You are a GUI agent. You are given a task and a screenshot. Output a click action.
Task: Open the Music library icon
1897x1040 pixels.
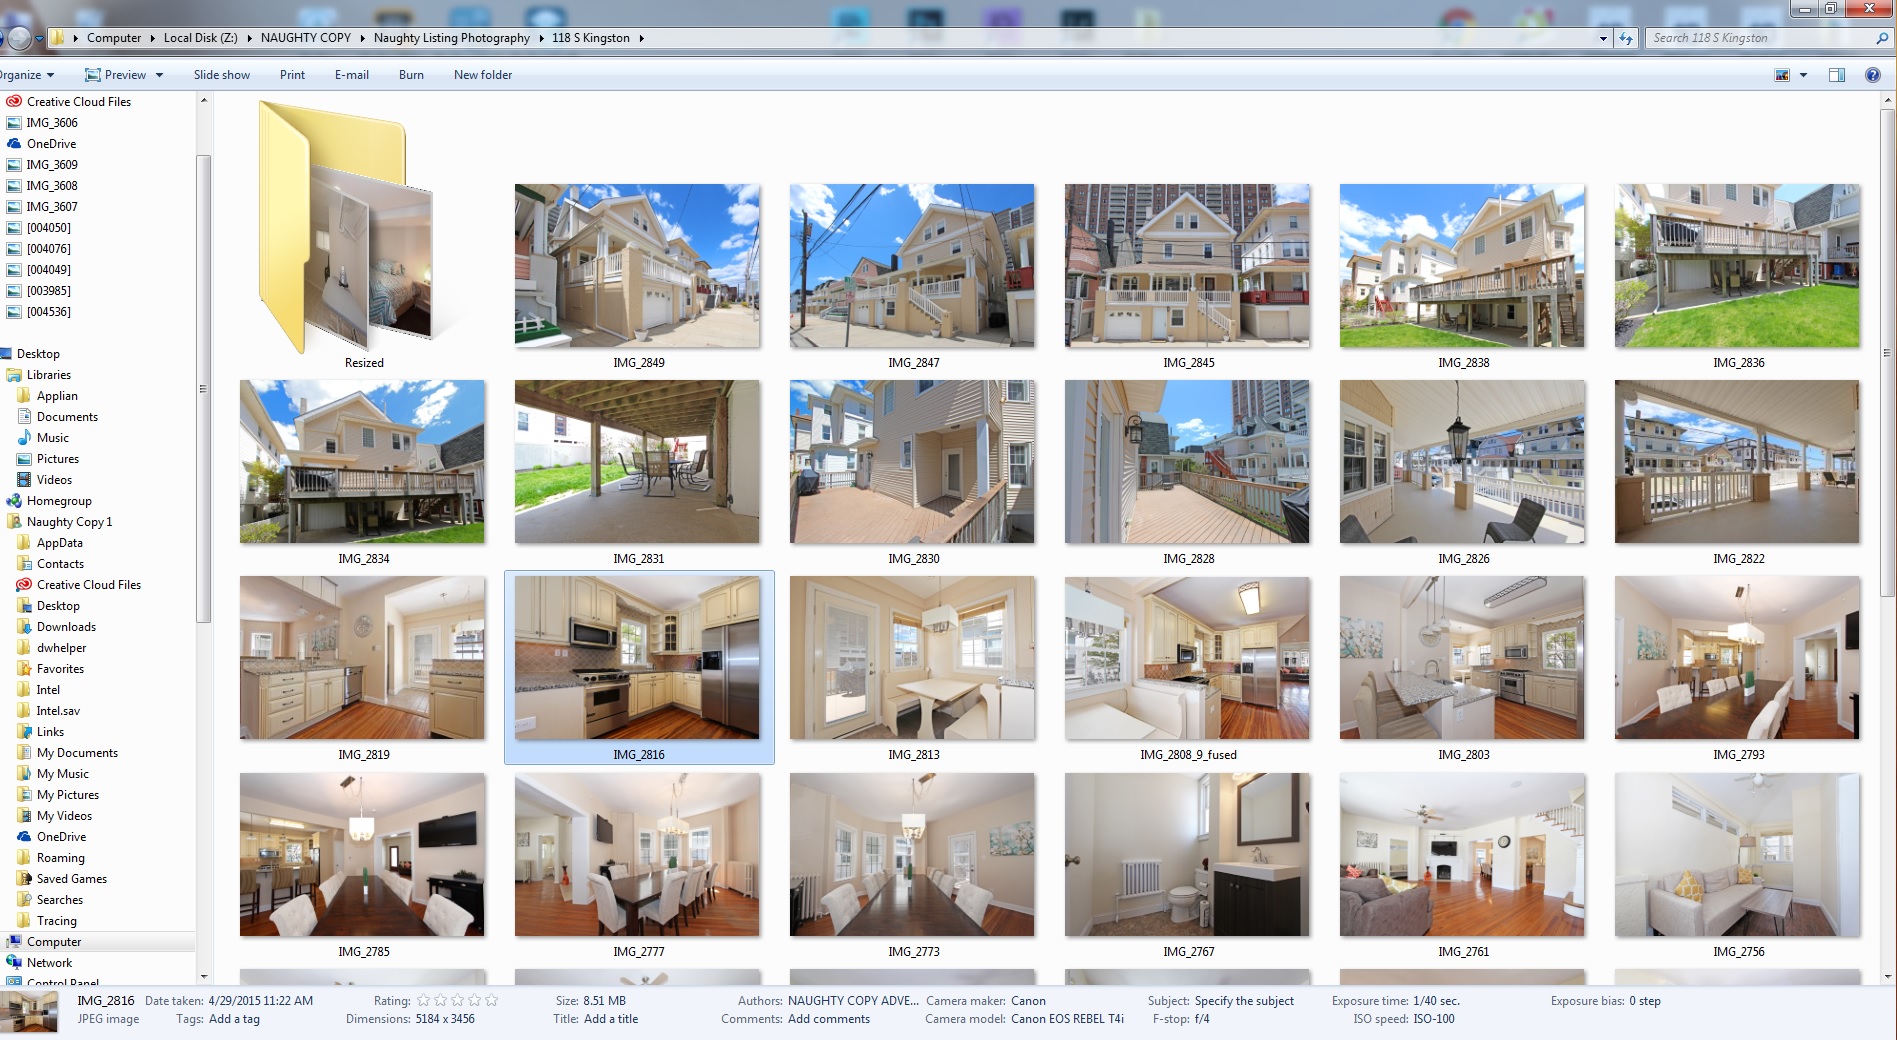[24, 437]
